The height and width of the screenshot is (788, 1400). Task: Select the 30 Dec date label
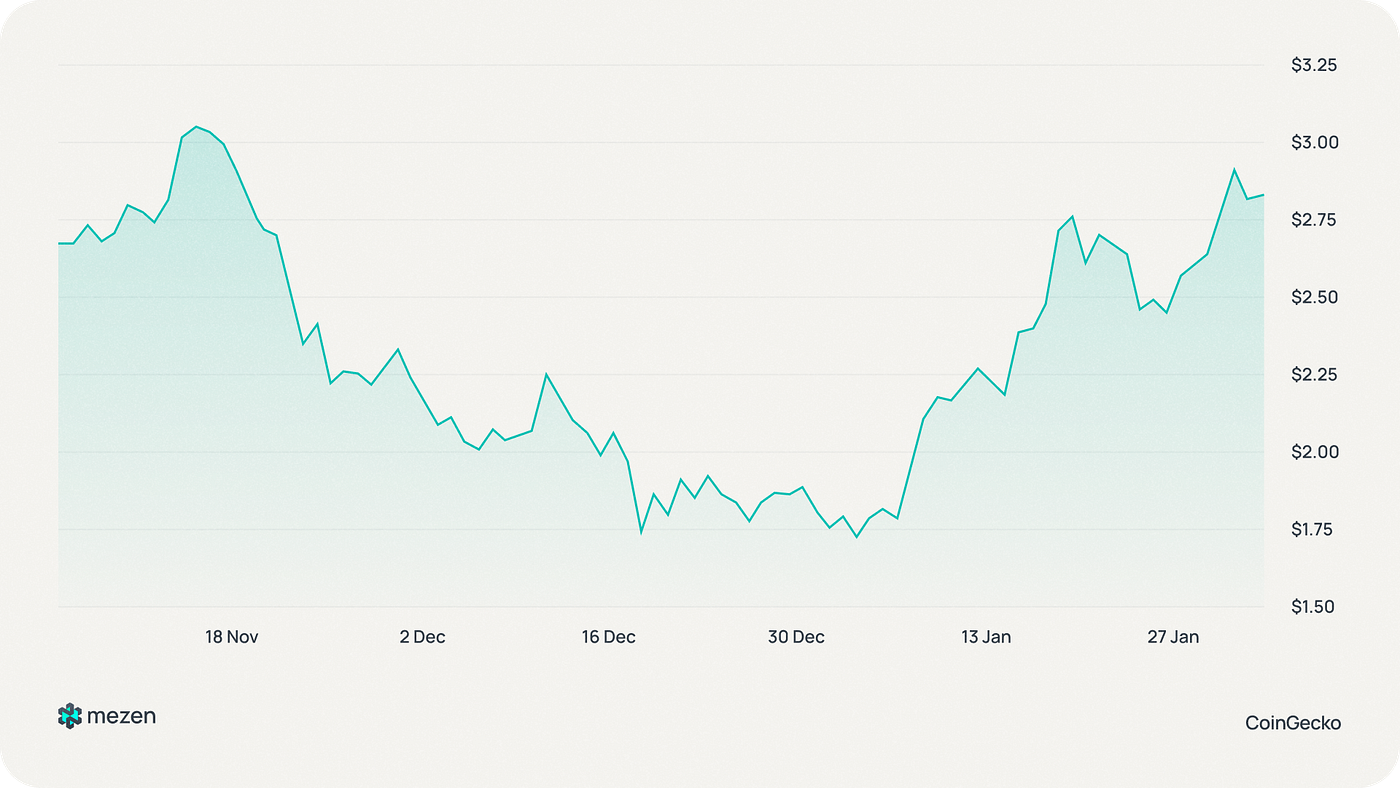click(796, 637)
